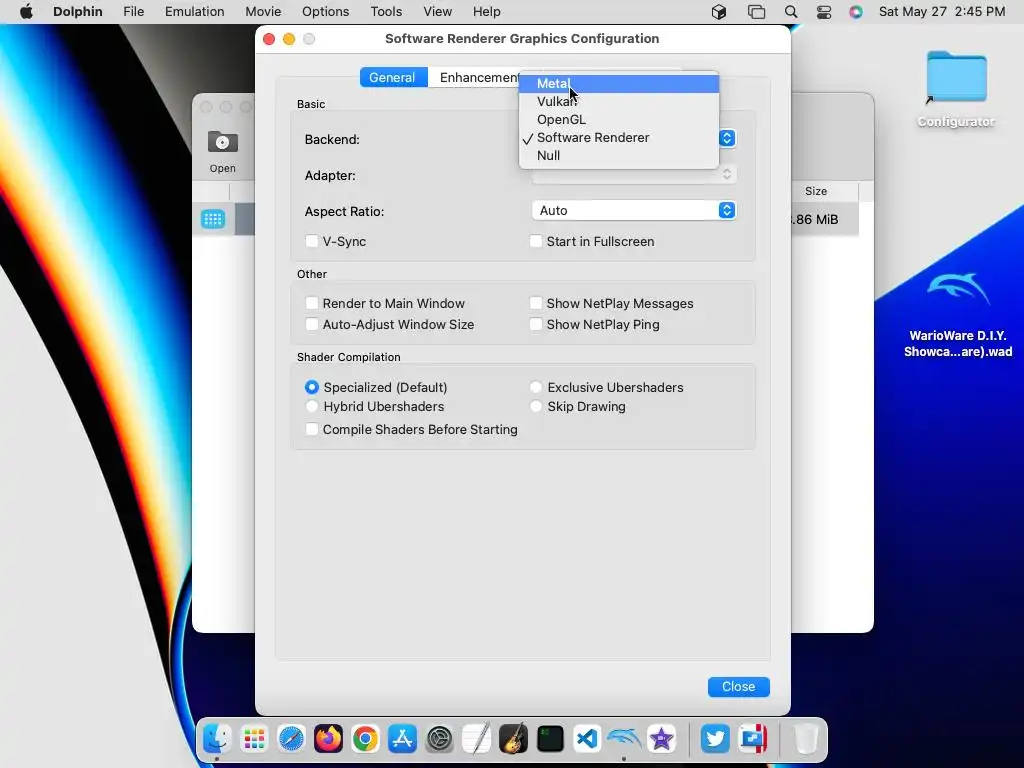
Task: Open Launchpad from the dock
Action: (254, 739)
